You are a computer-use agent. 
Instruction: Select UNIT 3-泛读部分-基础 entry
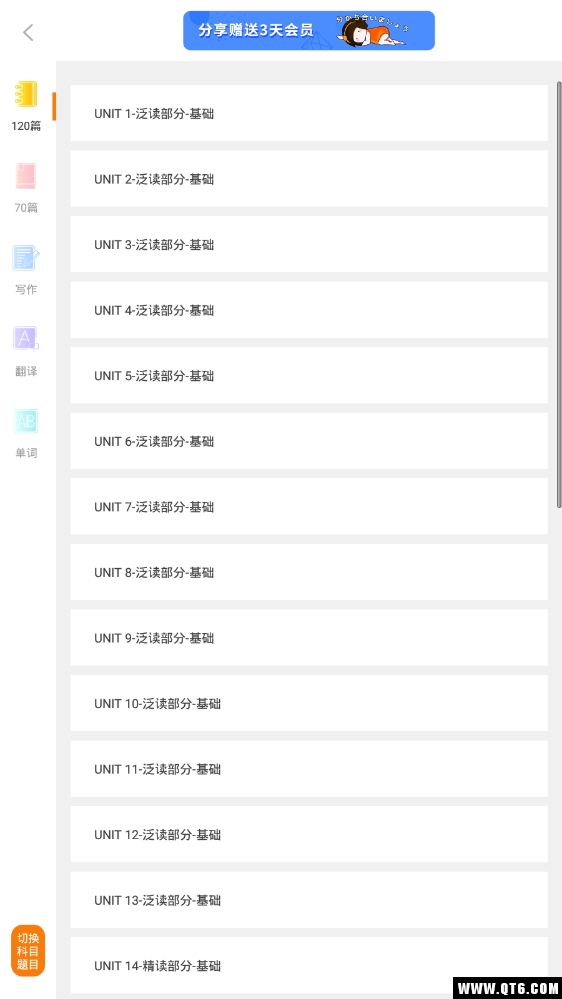(309, 245)
